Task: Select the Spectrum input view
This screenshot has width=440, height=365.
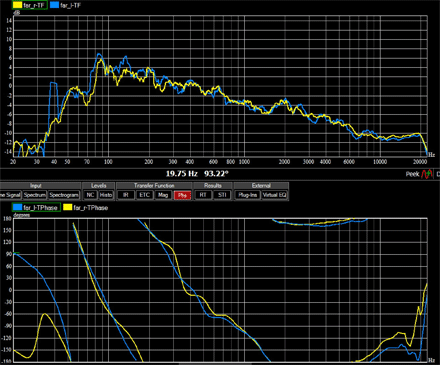Action: click(35, 195)
